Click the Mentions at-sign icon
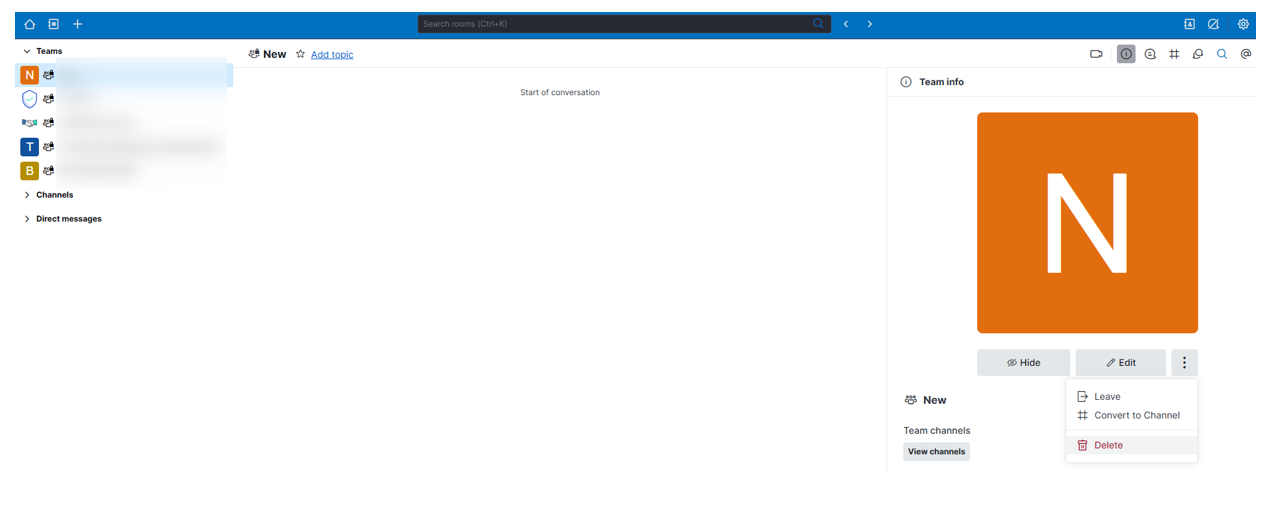 [1246, 54]
